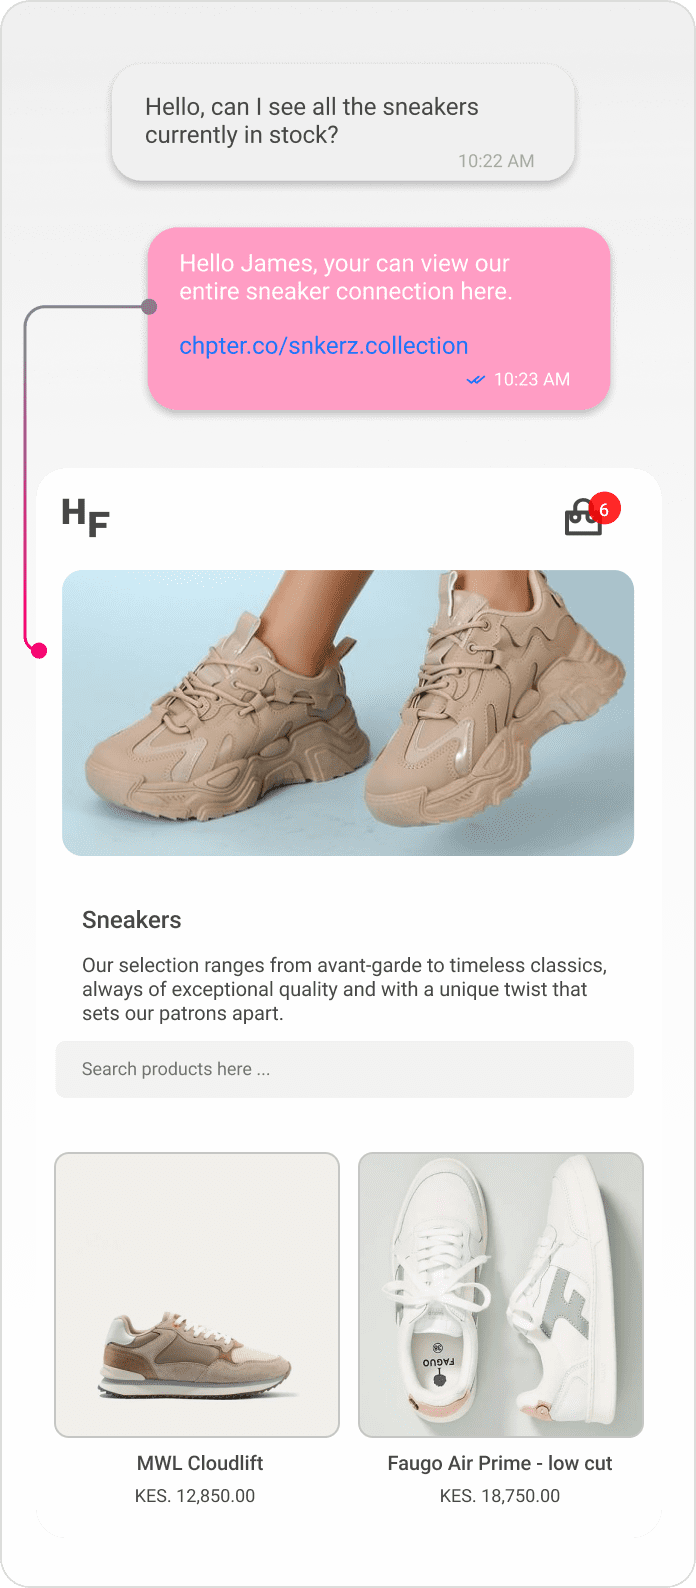Image resolution: width=696 pixels, height=1588 pixels.
Task: Select James's message asking about sneakers
Action: coord(343,123)
